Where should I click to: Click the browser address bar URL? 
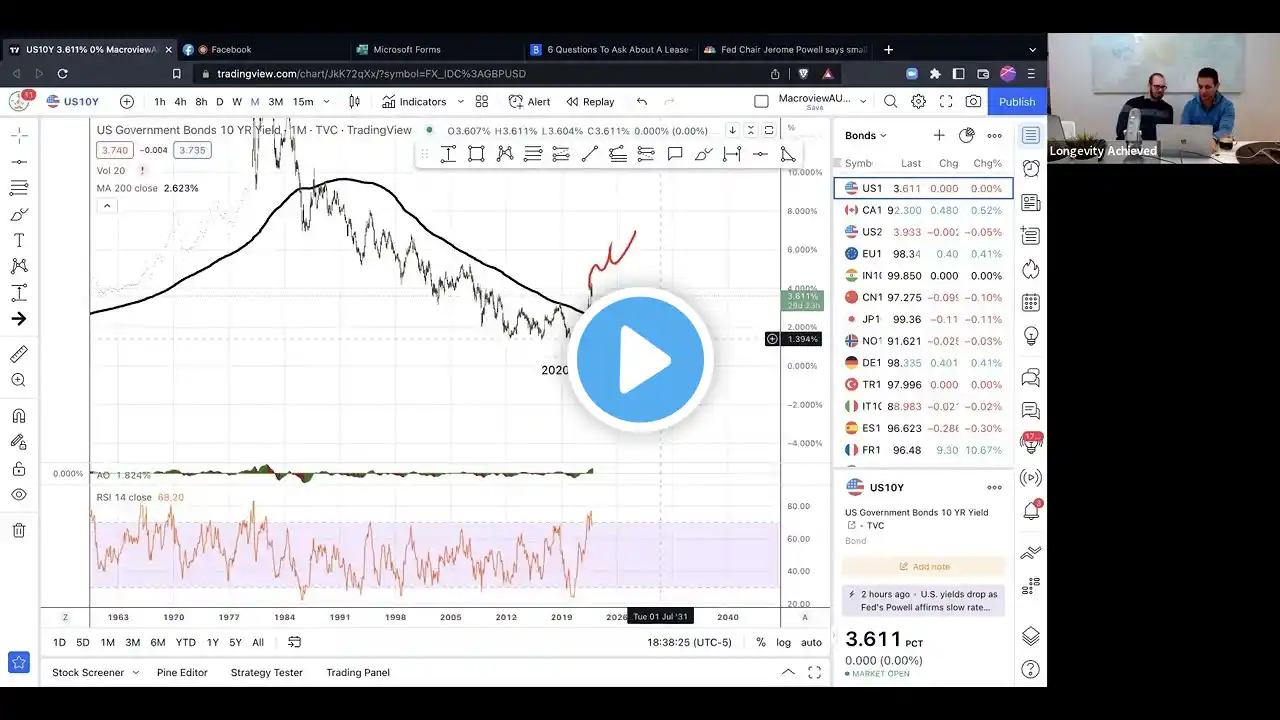coord(371,74)
